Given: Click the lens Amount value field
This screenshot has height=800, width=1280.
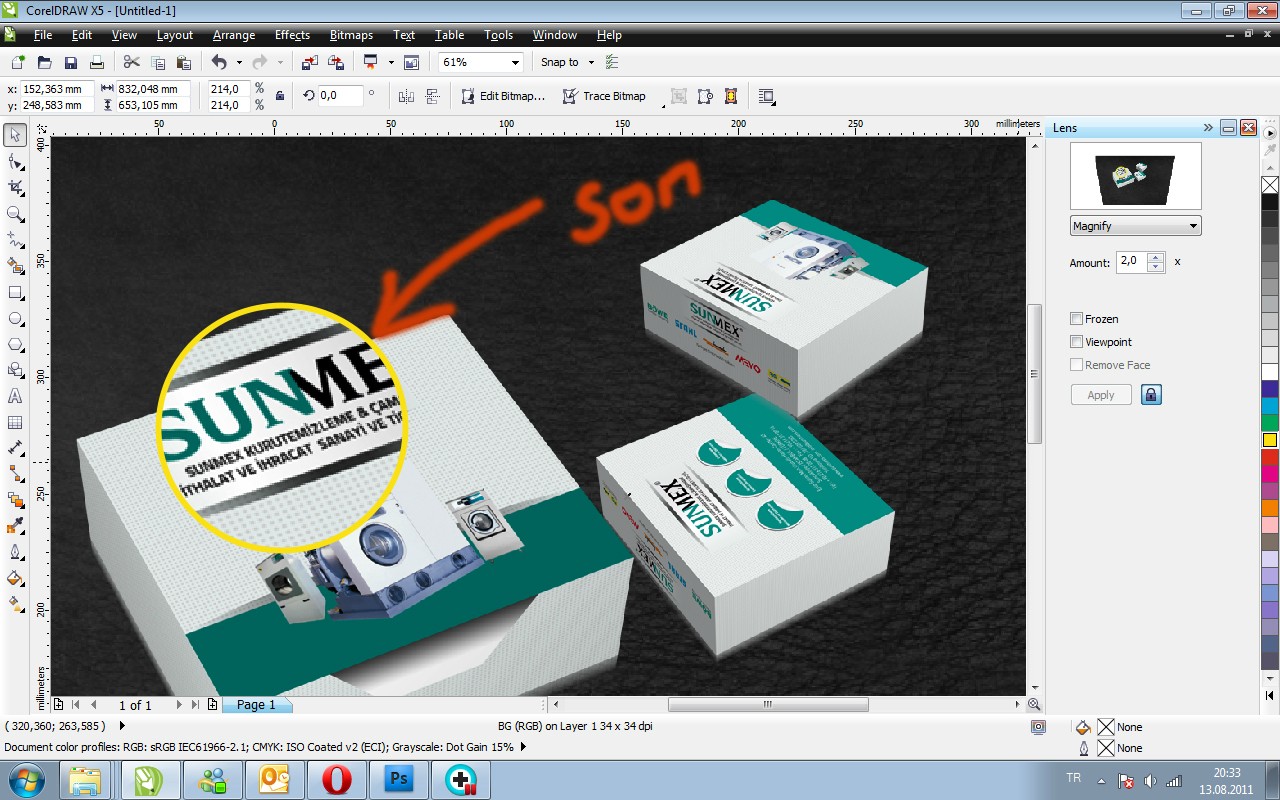Looking at the screenshot, I should point(1131,262).
